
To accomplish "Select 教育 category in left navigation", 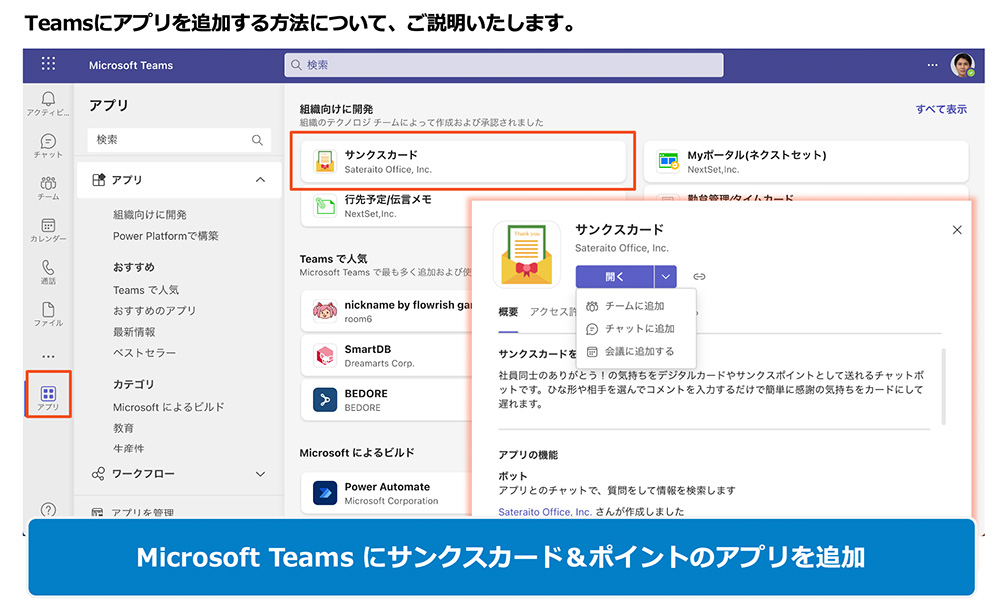I will pyautogui.click(x=123, y=428).
